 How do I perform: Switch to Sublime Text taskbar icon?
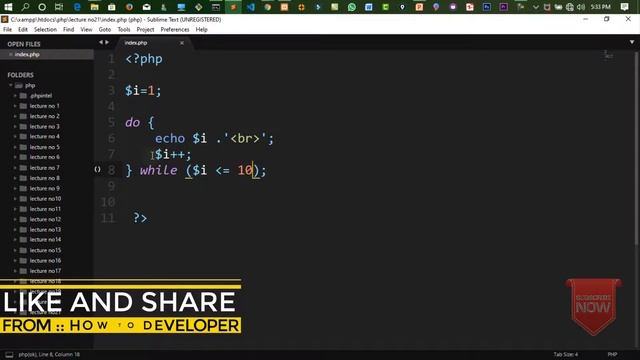233,7
